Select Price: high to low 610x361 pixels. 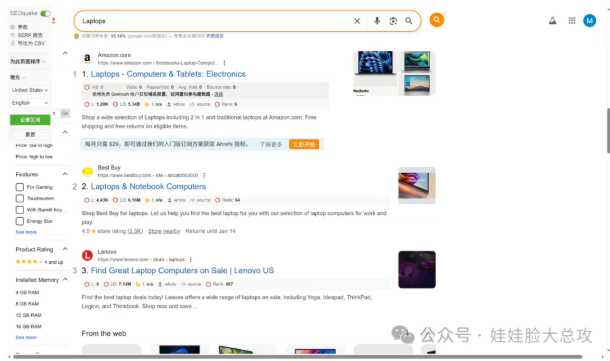coord(34,157)
